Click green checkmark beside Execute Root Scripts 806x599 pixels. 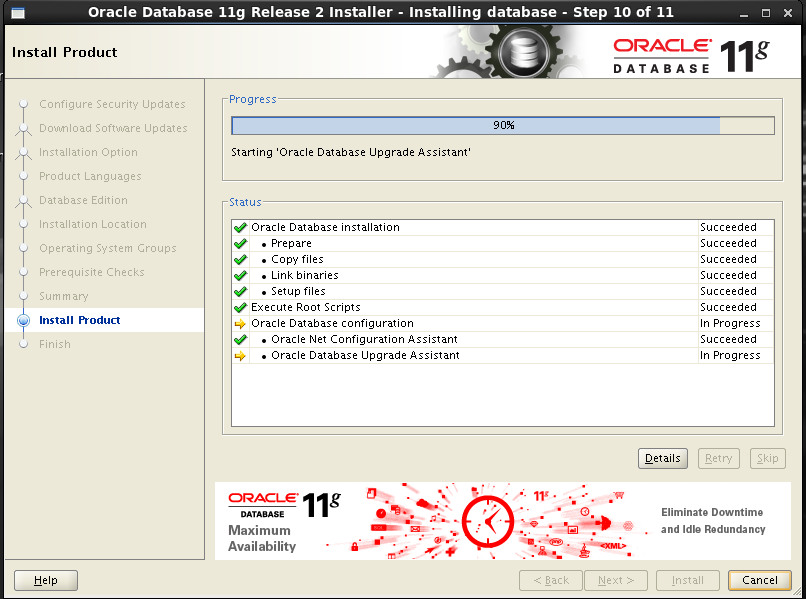240,307
